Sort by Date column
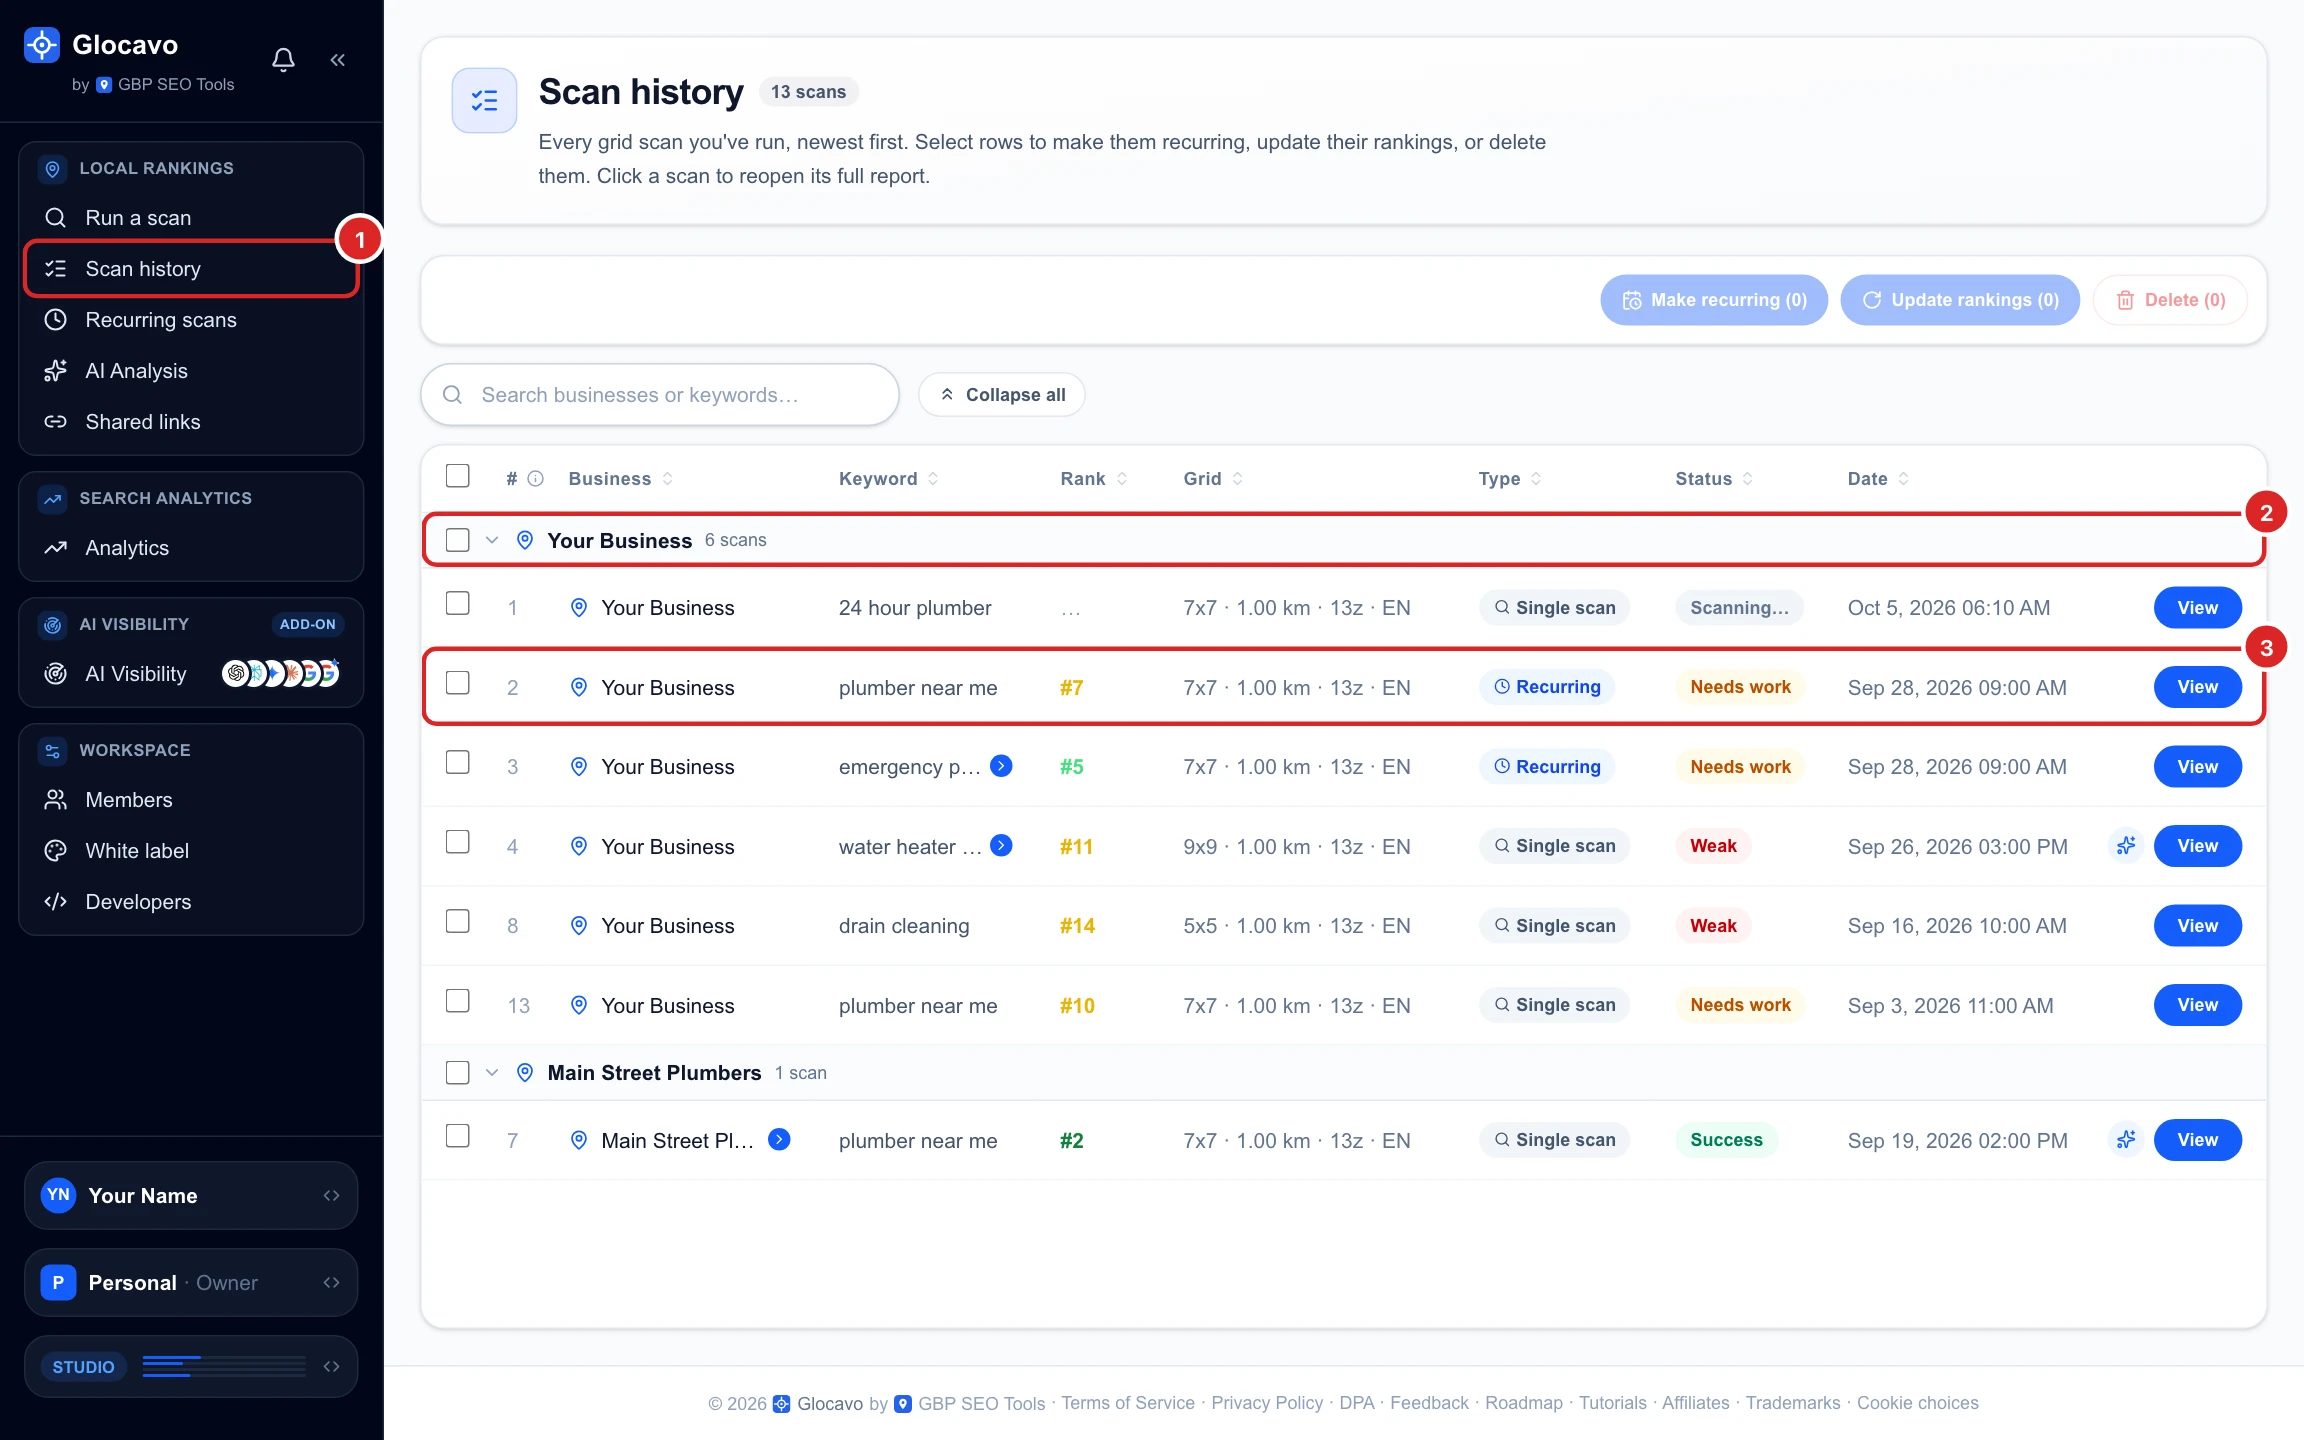 click(x=1878, y=479)
